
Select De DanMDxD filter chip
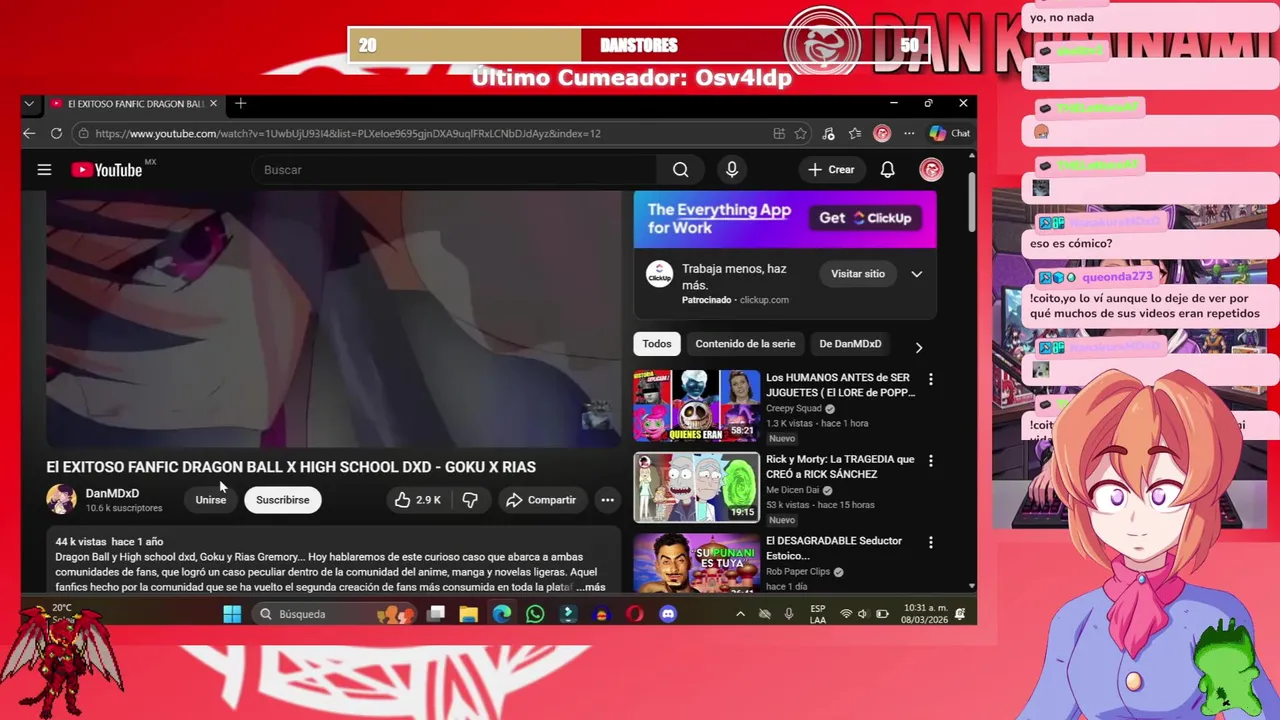pyautogui.click(x=850, y=344)
